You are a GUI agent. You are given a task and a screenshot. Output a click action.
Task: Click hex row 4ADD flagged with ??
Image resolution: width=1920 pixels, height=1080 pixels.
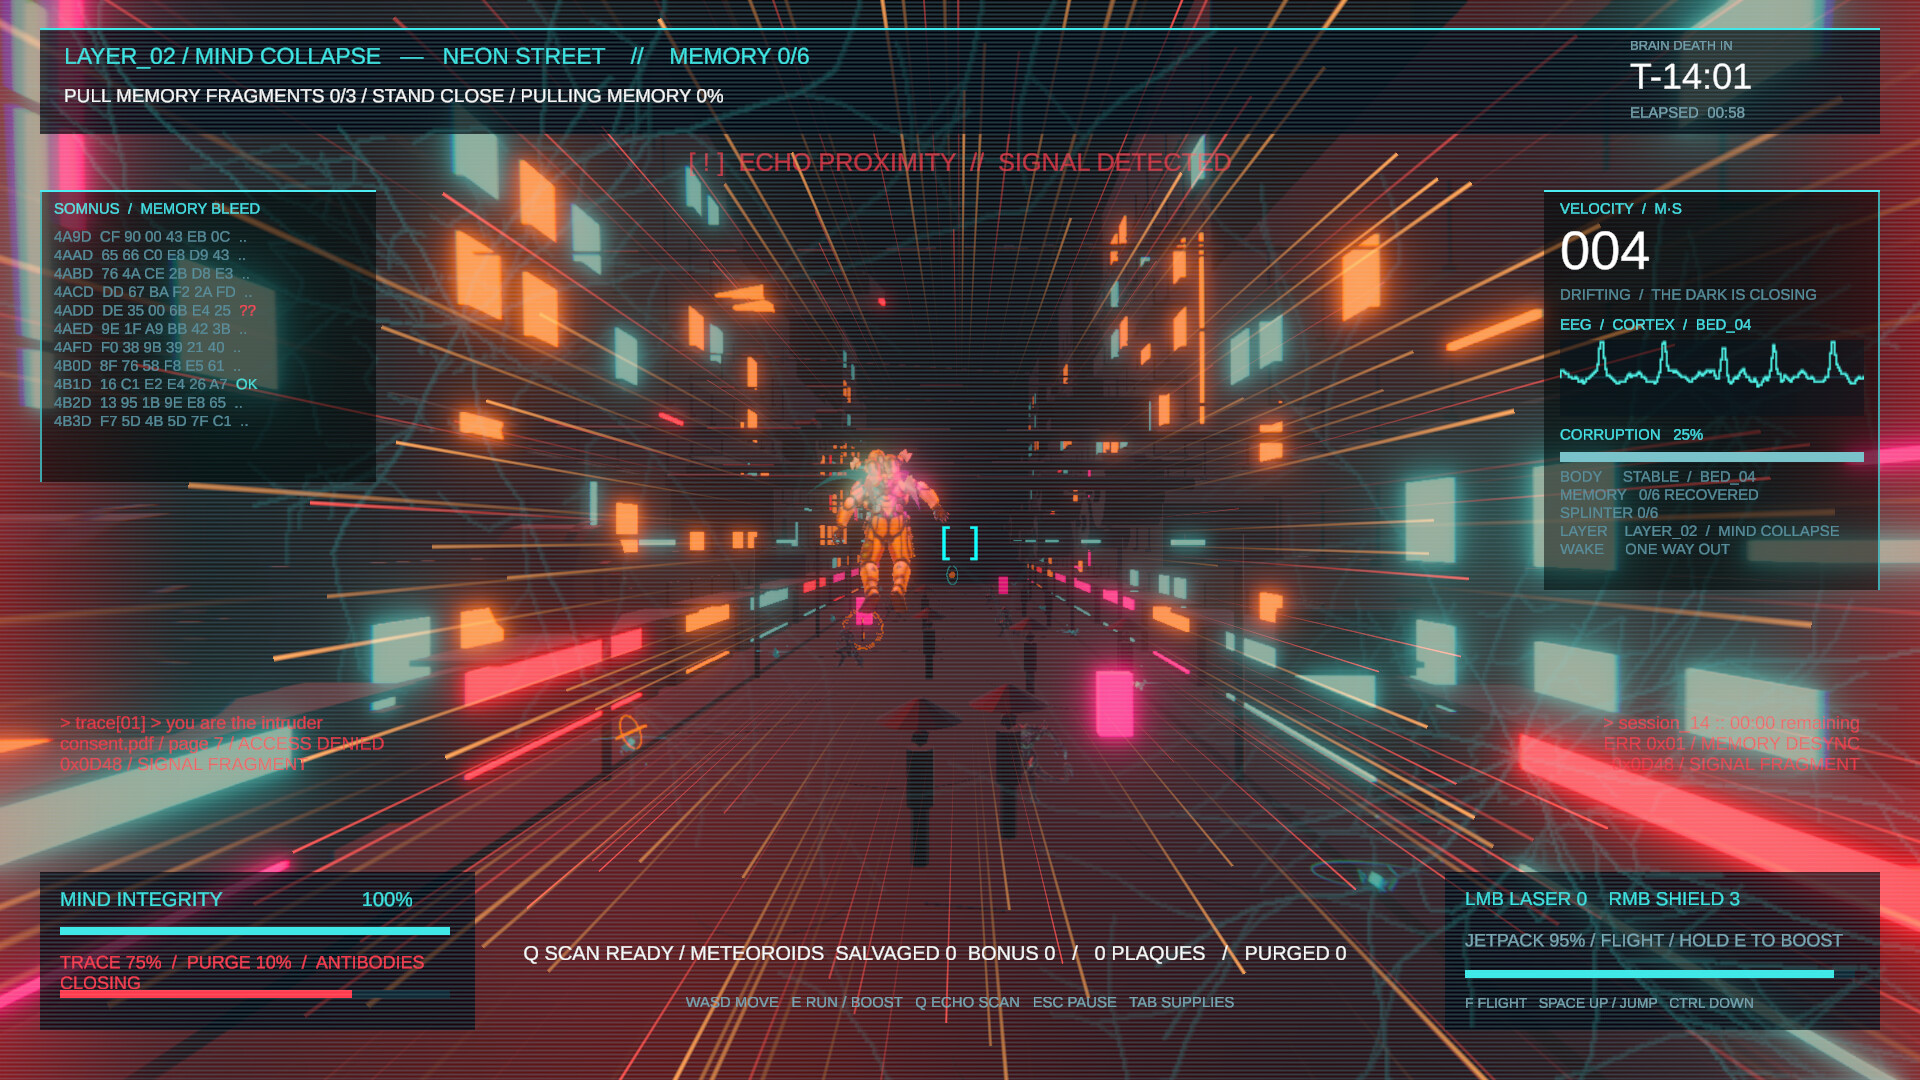click(x=155, y=311)
